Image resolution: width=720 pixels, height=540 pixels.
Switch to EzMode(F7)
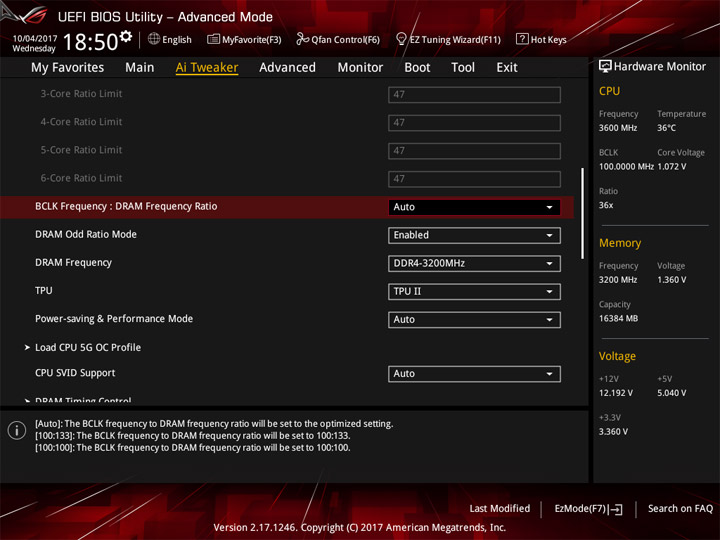588,509
